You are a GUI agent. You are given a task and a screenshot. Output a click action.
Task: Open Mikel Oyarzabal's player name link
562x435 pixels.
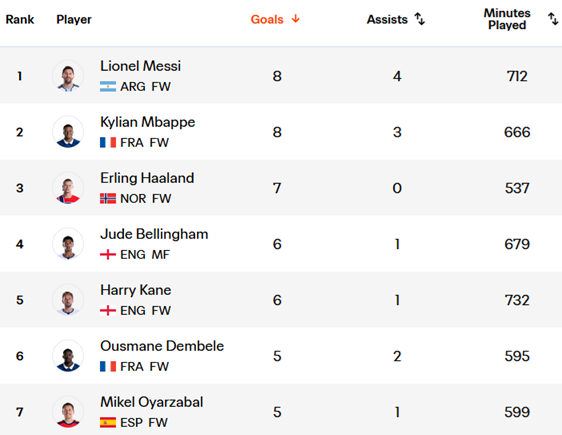(152, 402)
